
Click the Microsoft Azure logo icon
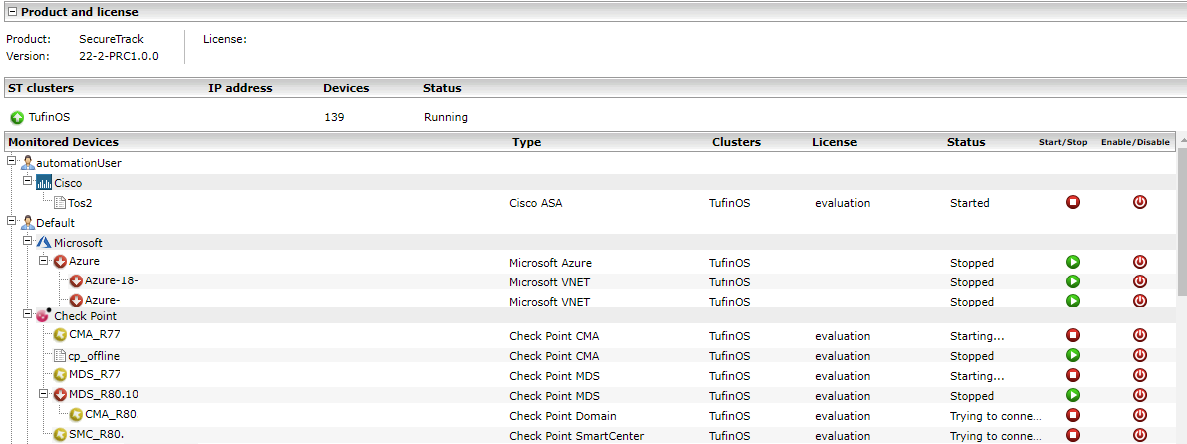click(x=44, y=243)
